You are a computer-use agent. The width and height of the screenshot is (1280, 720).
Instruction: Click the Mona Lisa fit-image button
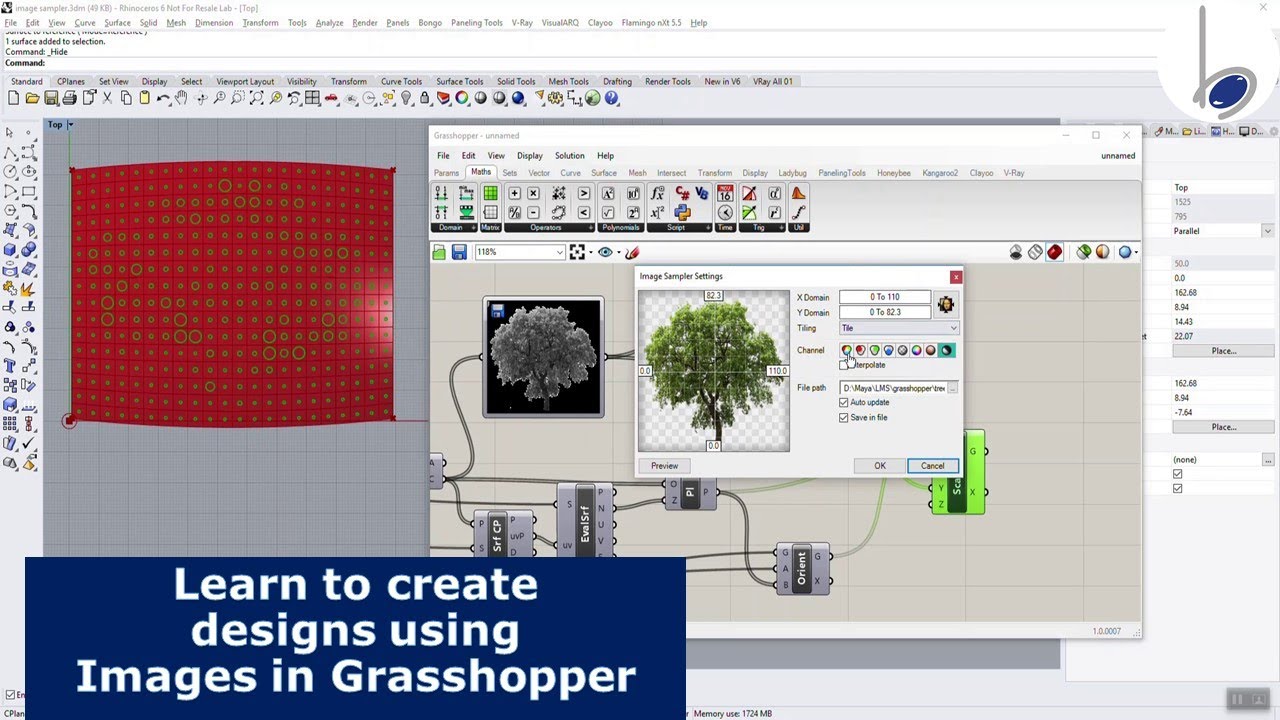[946, 304]
